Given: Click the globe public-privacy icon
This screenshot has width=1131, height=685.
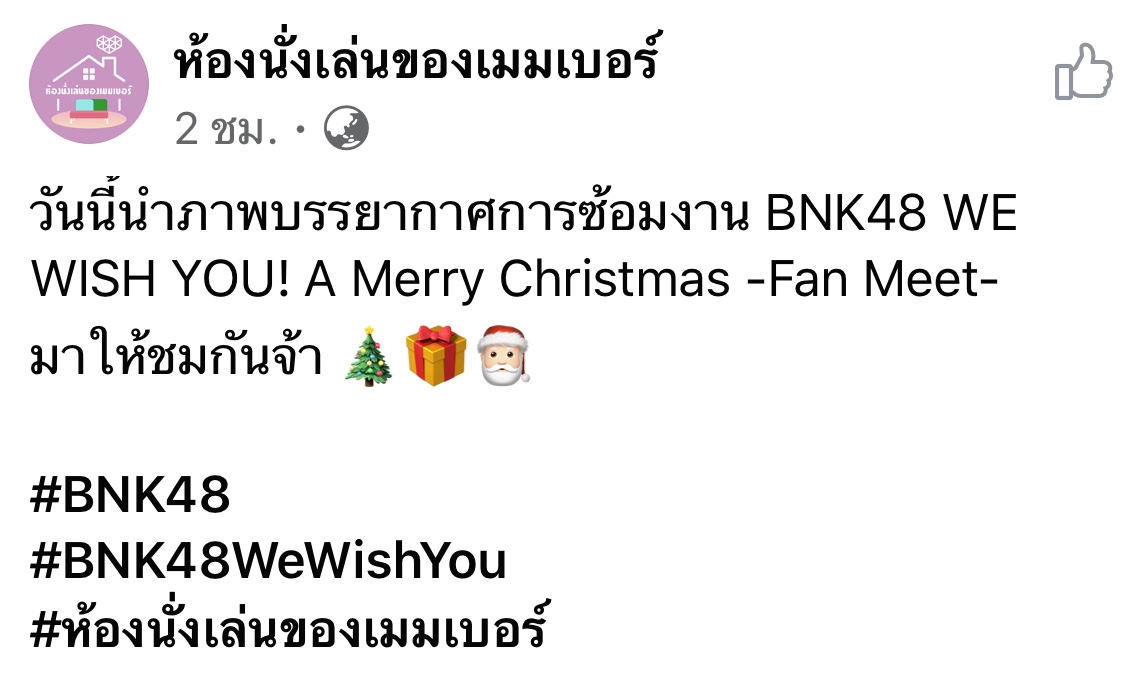Looking at the screenshot, I should (346, 128).
